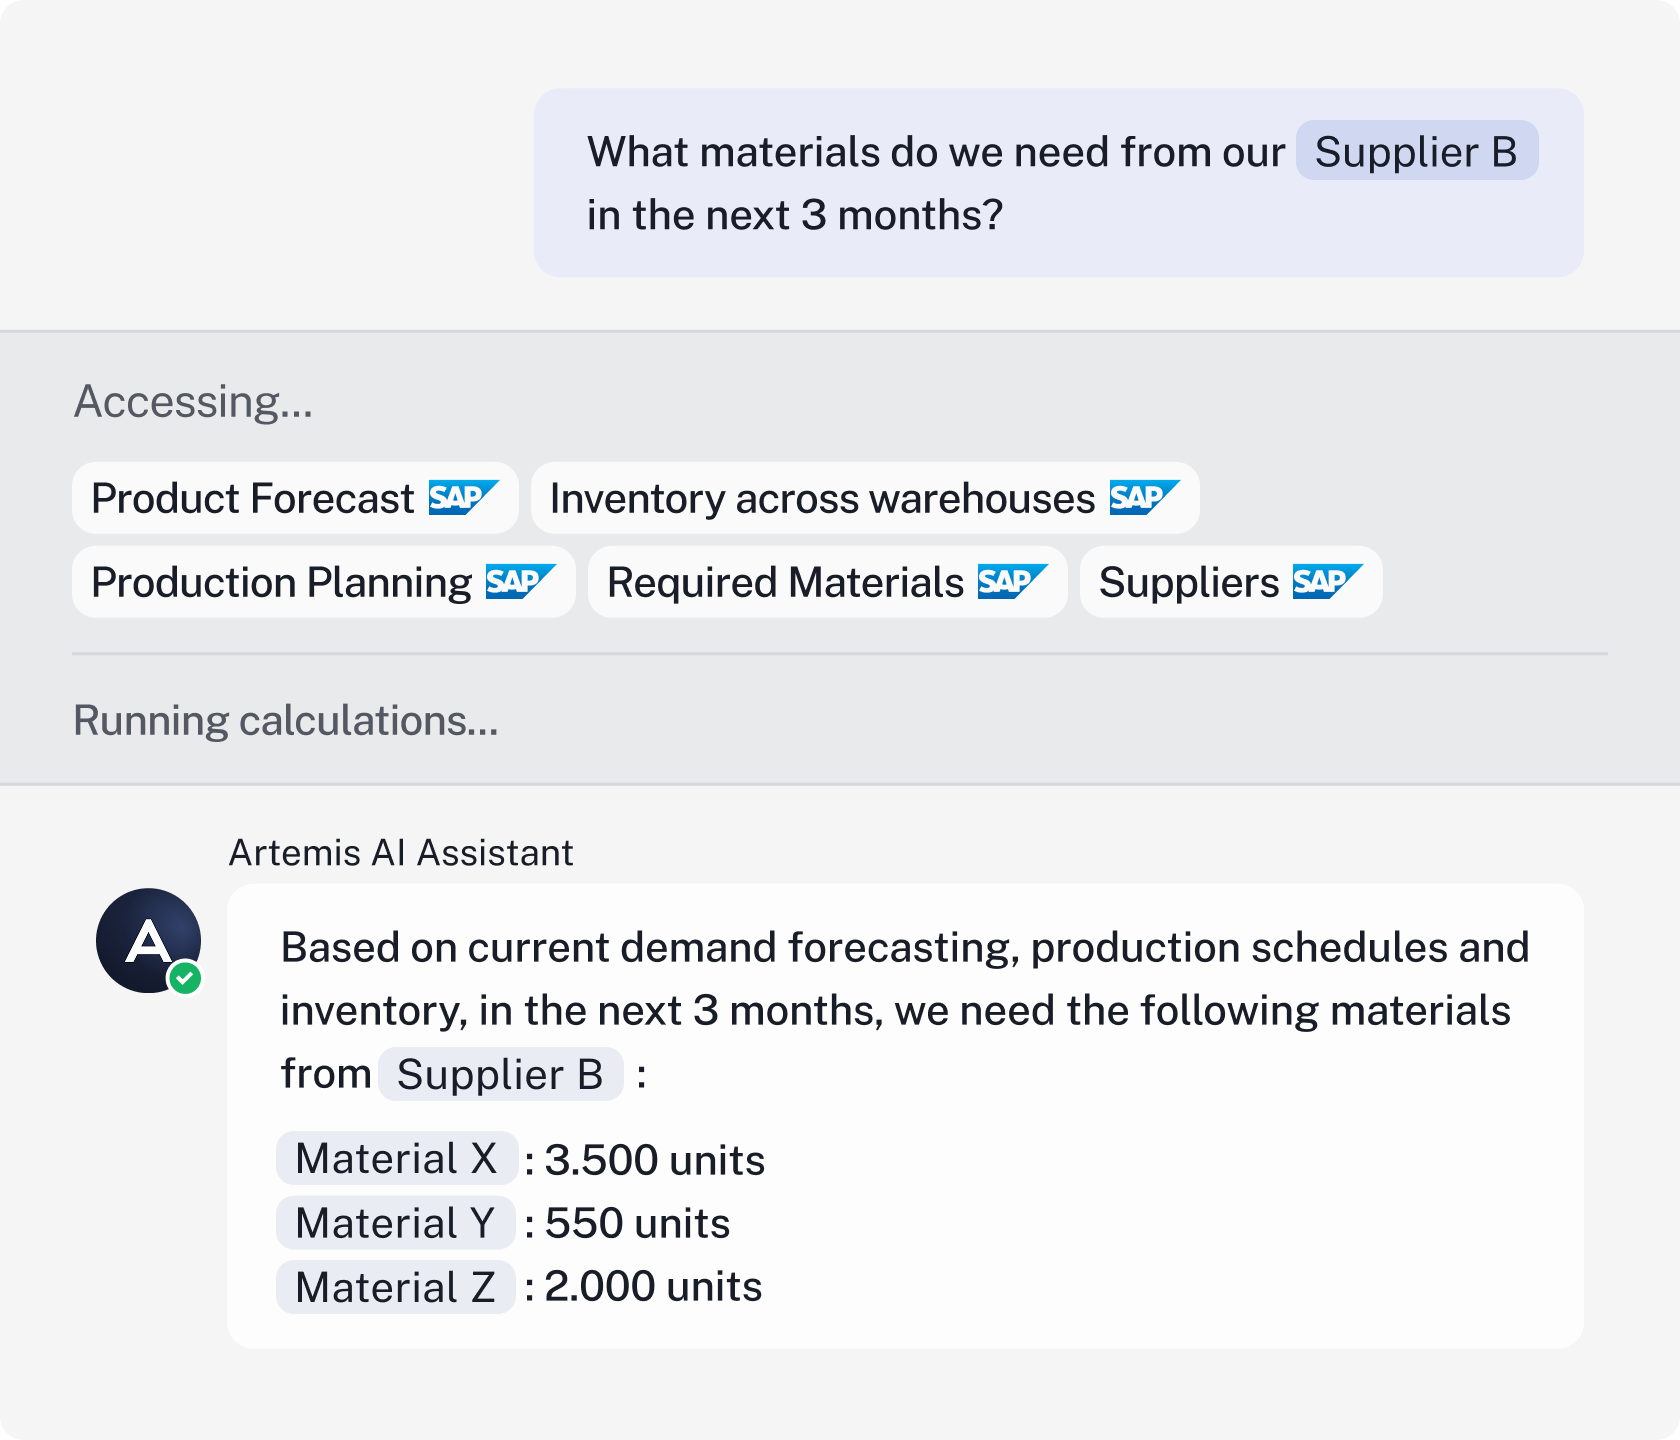Click the SAP logo on Production Planning

point(519,582)
